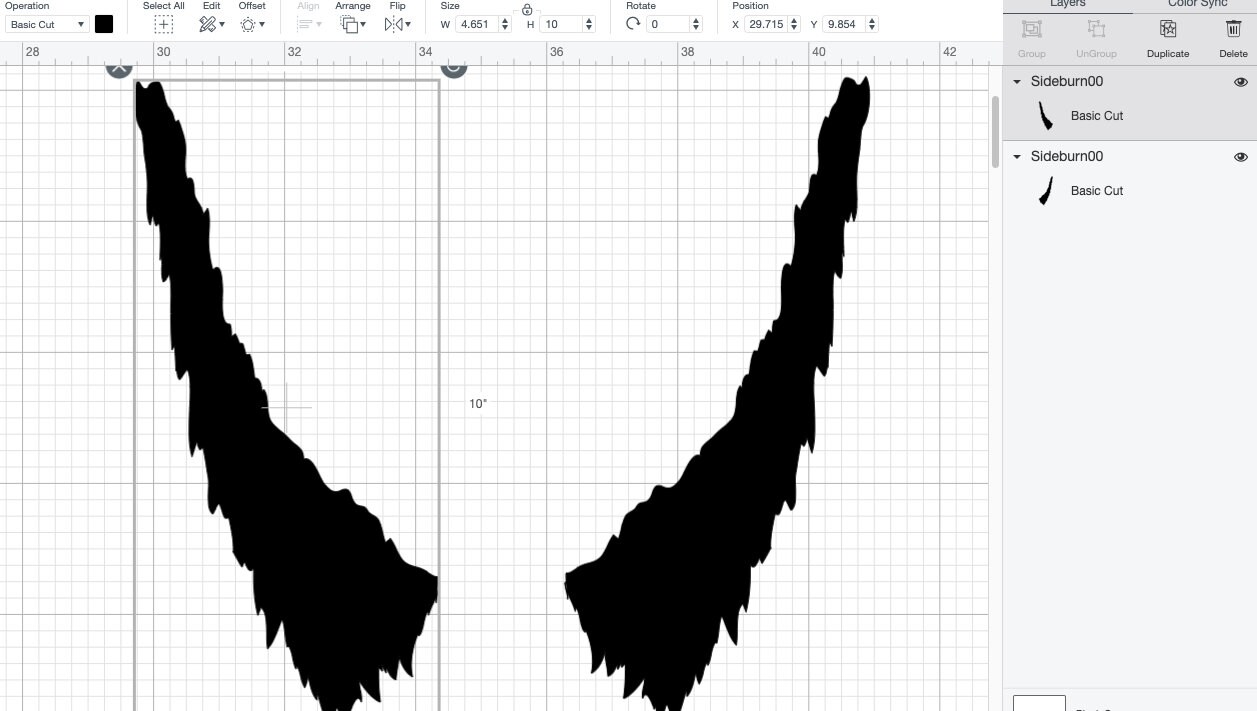Select the highlighted Sideburn00 layer name
This screenshot has height=711, width=1257.
[x=1067, y=82]
